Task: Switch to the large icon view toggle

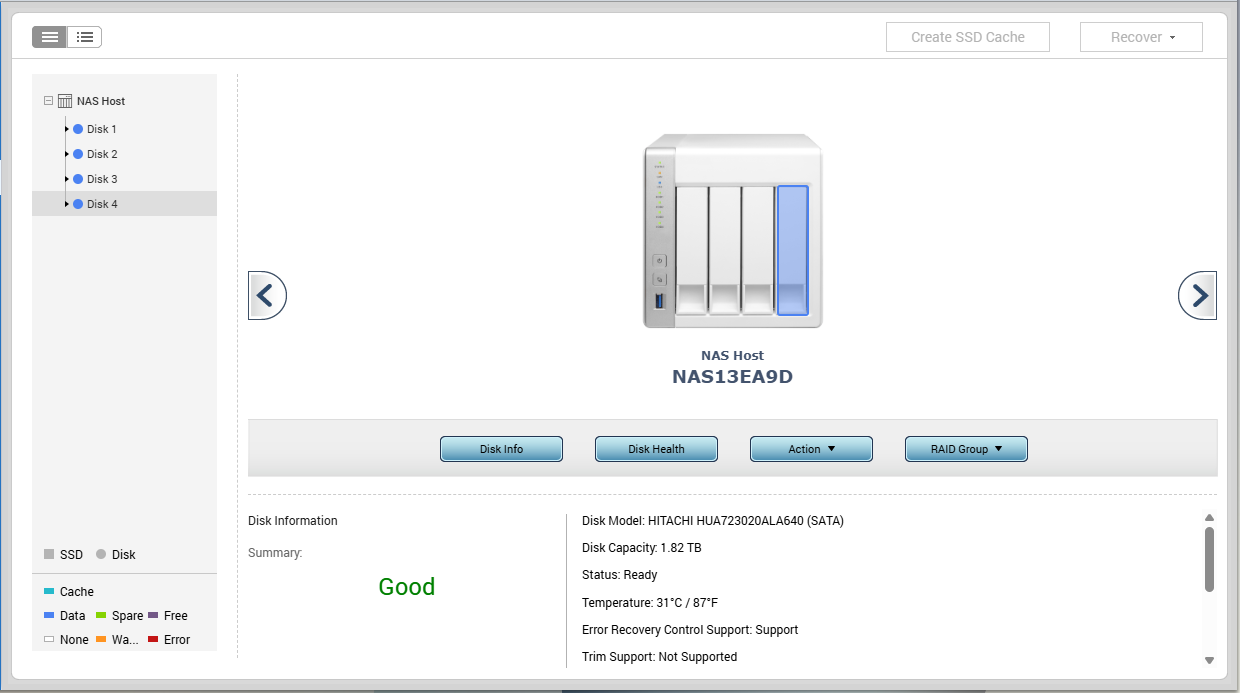Action: pos(50,37)
